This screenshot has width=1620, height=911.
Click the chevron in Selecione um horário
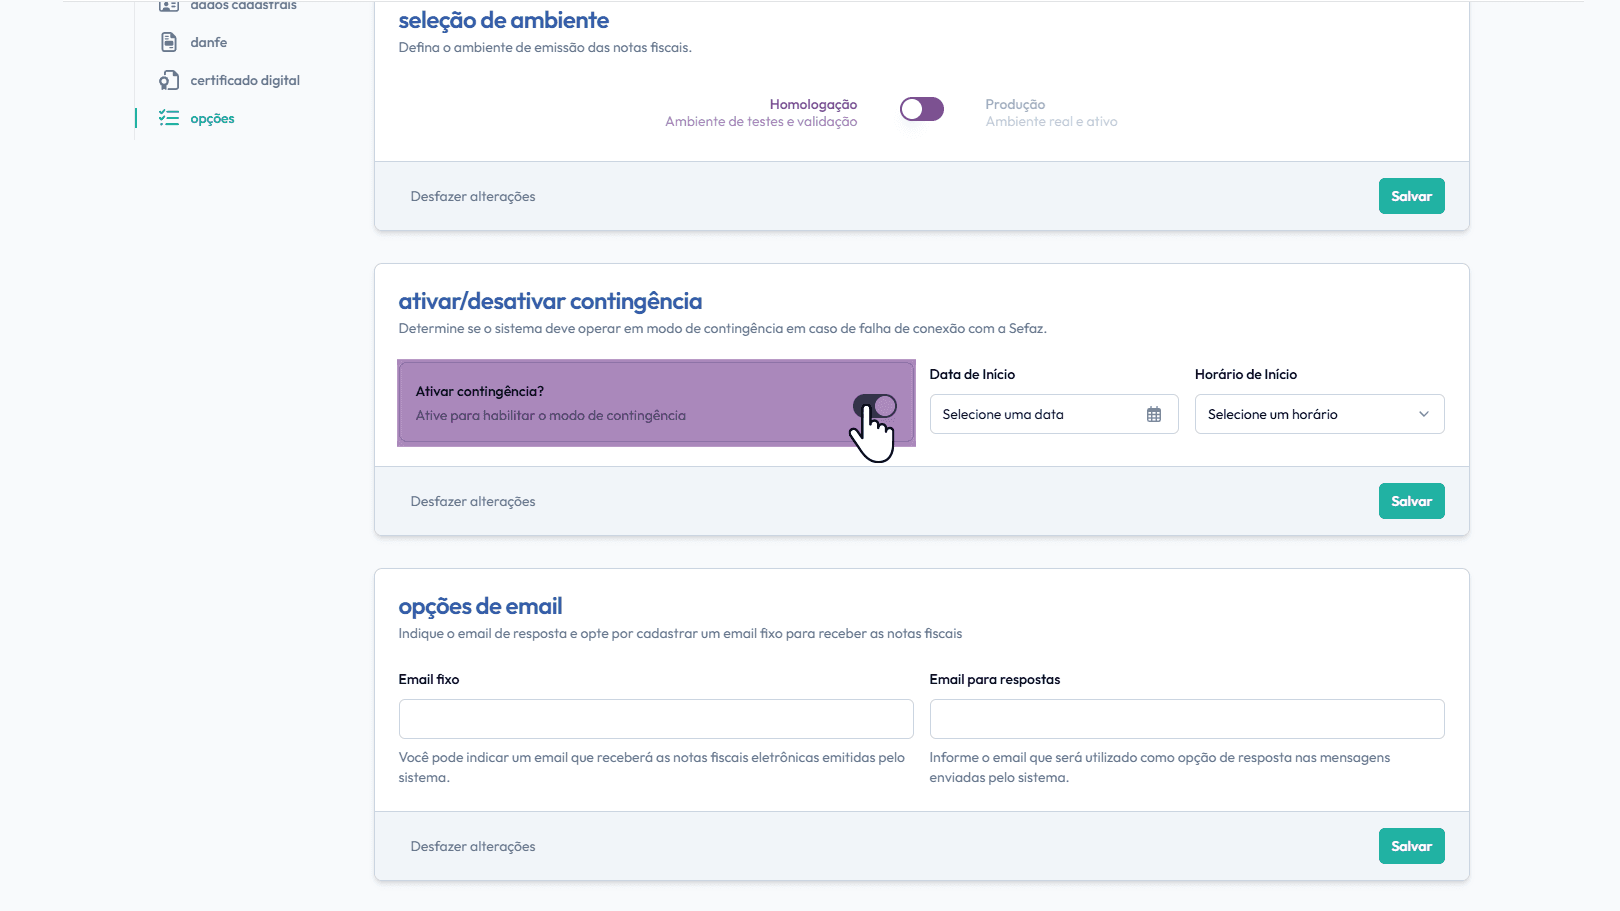click(x=1424, y=414)
